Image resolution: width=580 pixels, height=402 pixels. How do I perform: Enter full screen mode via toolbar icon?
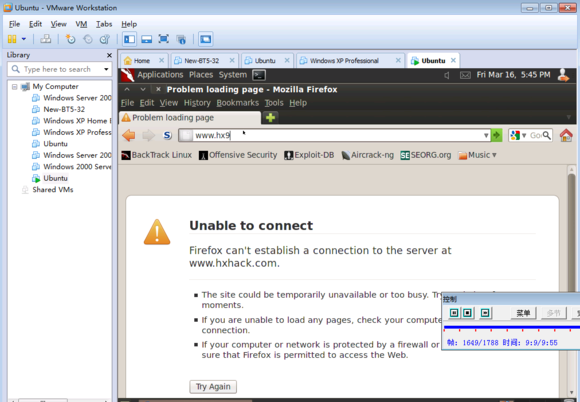point(163,39)
